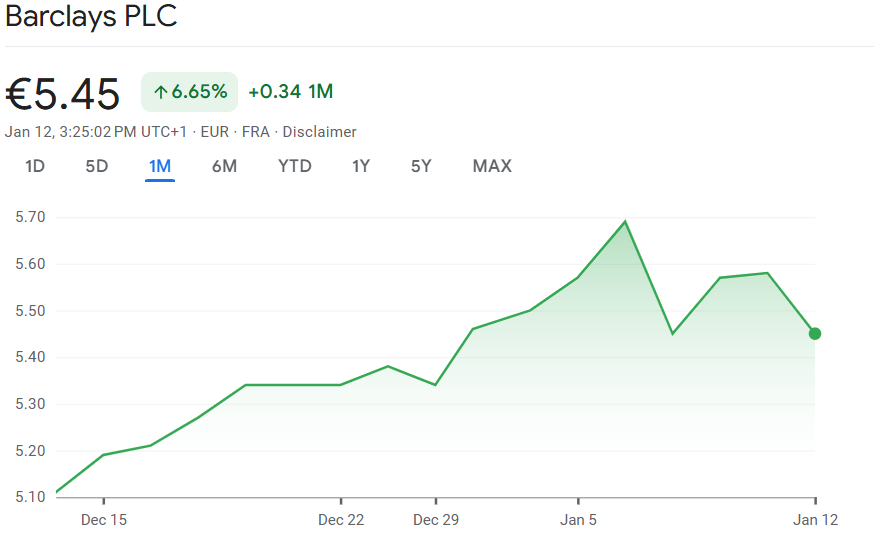This screenshot has height=539, width=874.
Task: Click the chart's highest peak near 5.70
Action: point(625,221)
